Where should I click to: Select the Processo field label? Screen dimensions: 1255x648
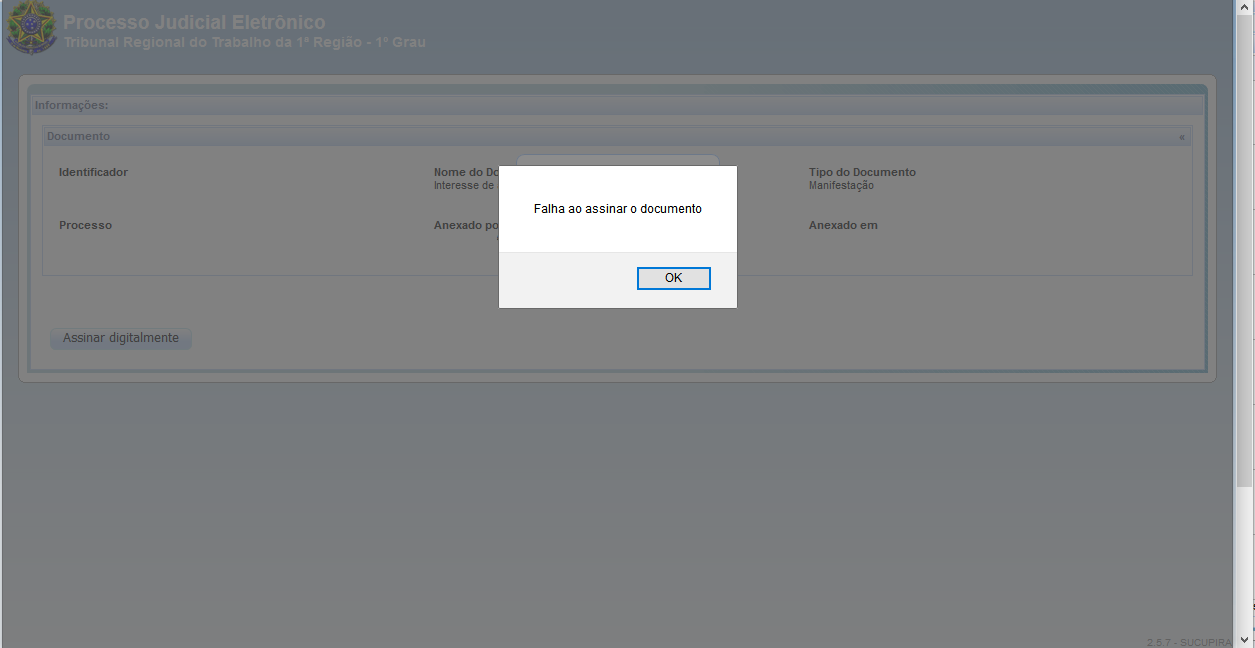(85, 225)
